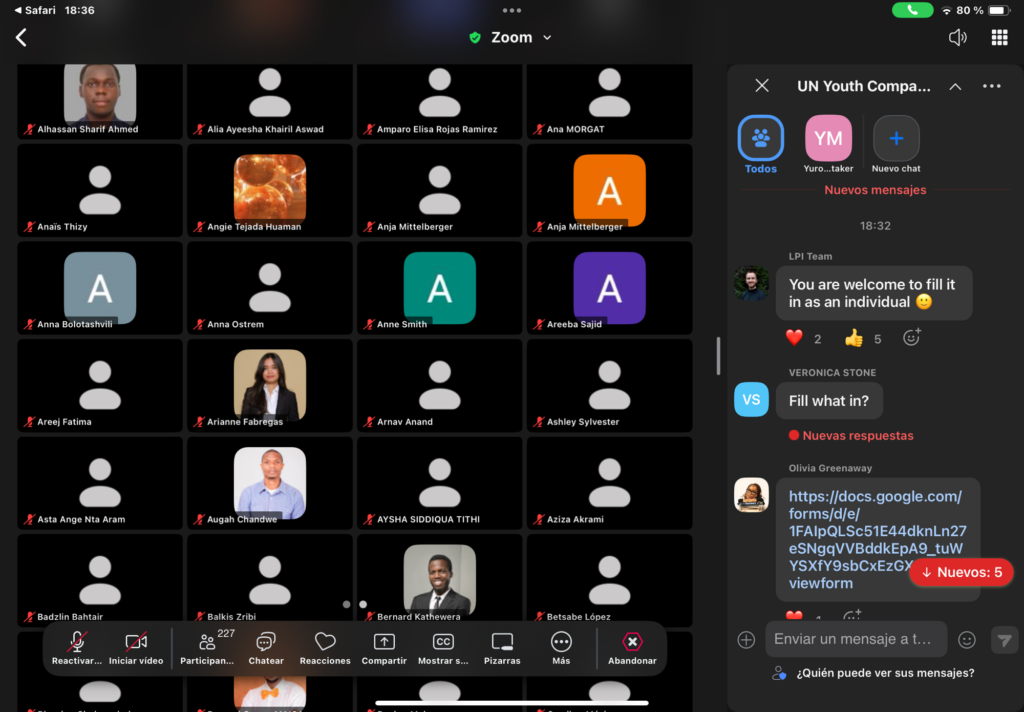Open Chatear chat bubble icon
The width and height of the screenshot is (1024, 712).
[266, 643]
